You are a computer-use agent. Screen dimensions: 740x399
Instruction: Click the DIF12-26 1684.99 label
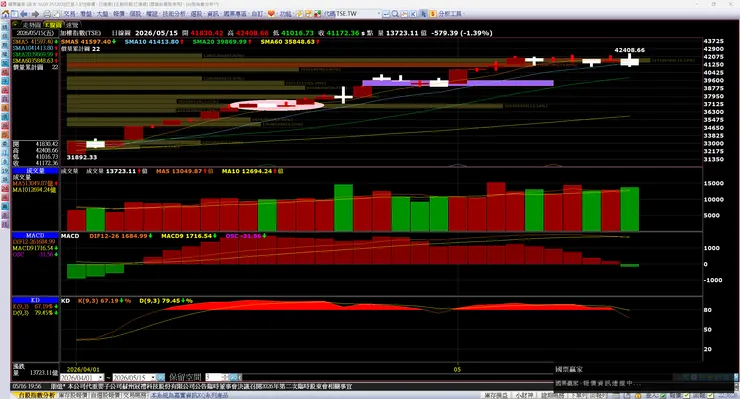coord(118,236)
